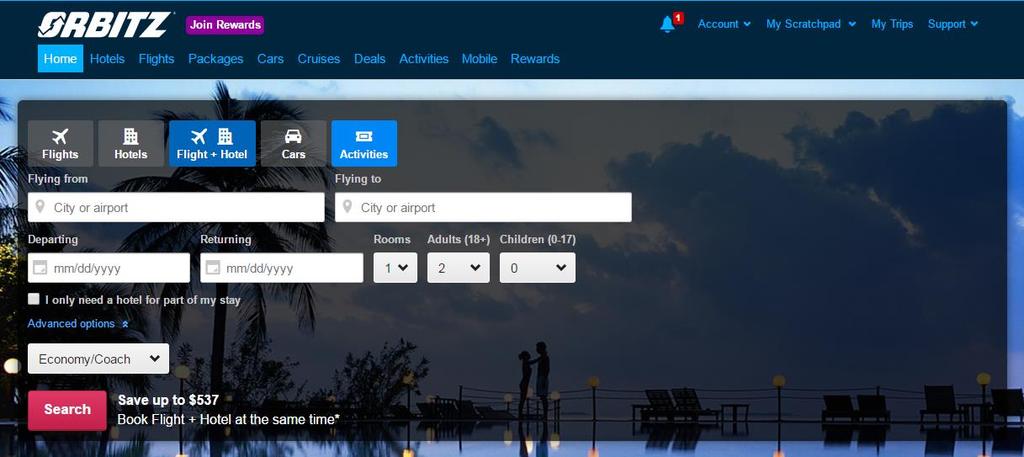
Task: Focus the Departing date field
Action: click(x=108, y=268)
